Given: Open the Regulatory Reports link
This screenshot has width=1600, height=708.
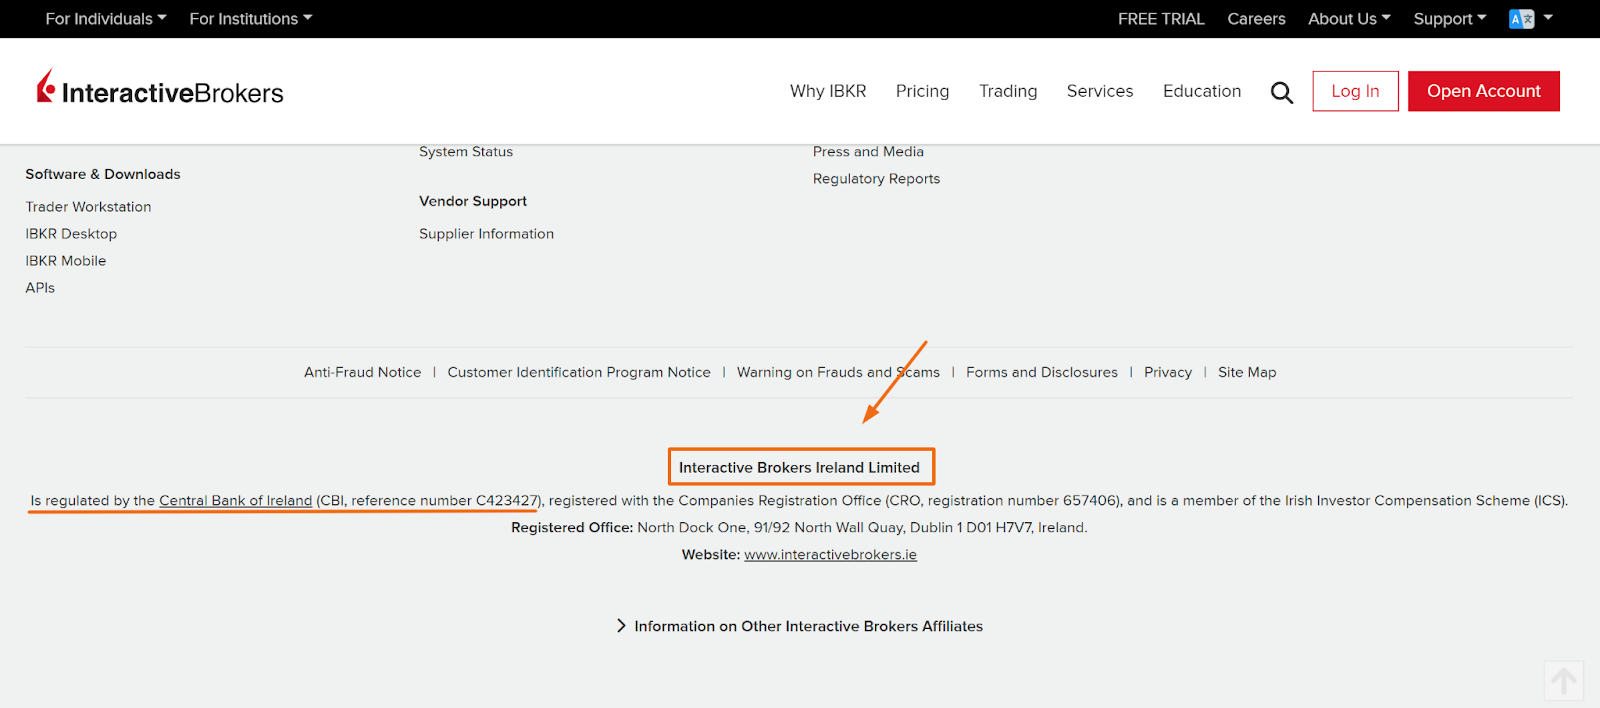Looking at the screenshot, I should click(876, 179).
